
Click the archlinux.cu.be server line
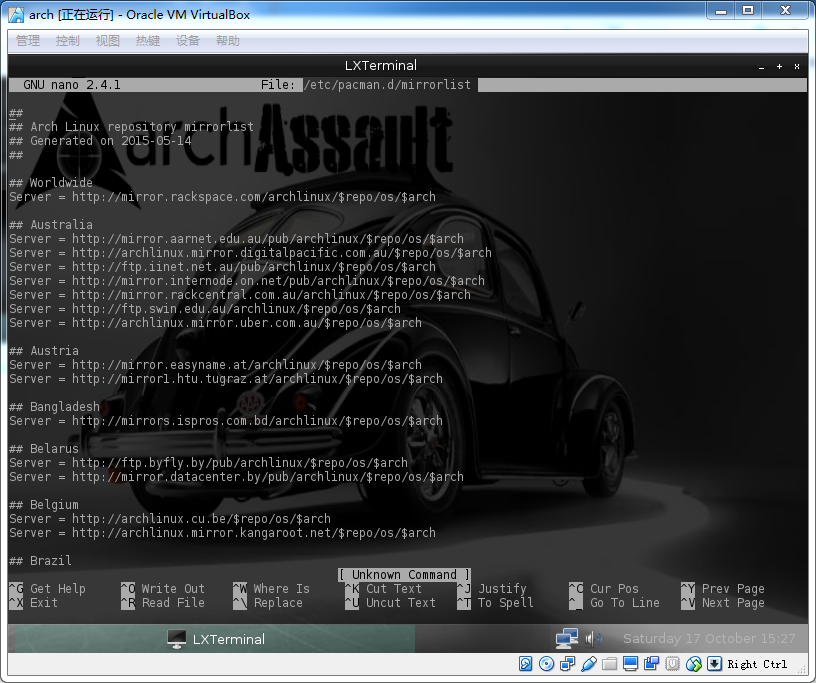tap(170, 519)
